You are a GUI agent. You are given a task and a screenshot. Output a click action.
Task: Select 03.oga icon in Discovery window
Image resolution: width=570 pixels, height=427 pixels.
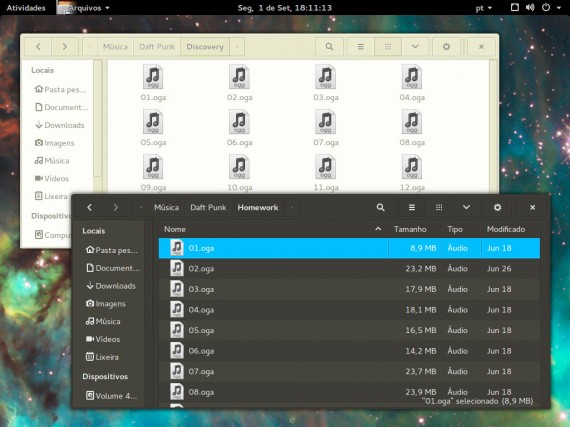[325, 77]
